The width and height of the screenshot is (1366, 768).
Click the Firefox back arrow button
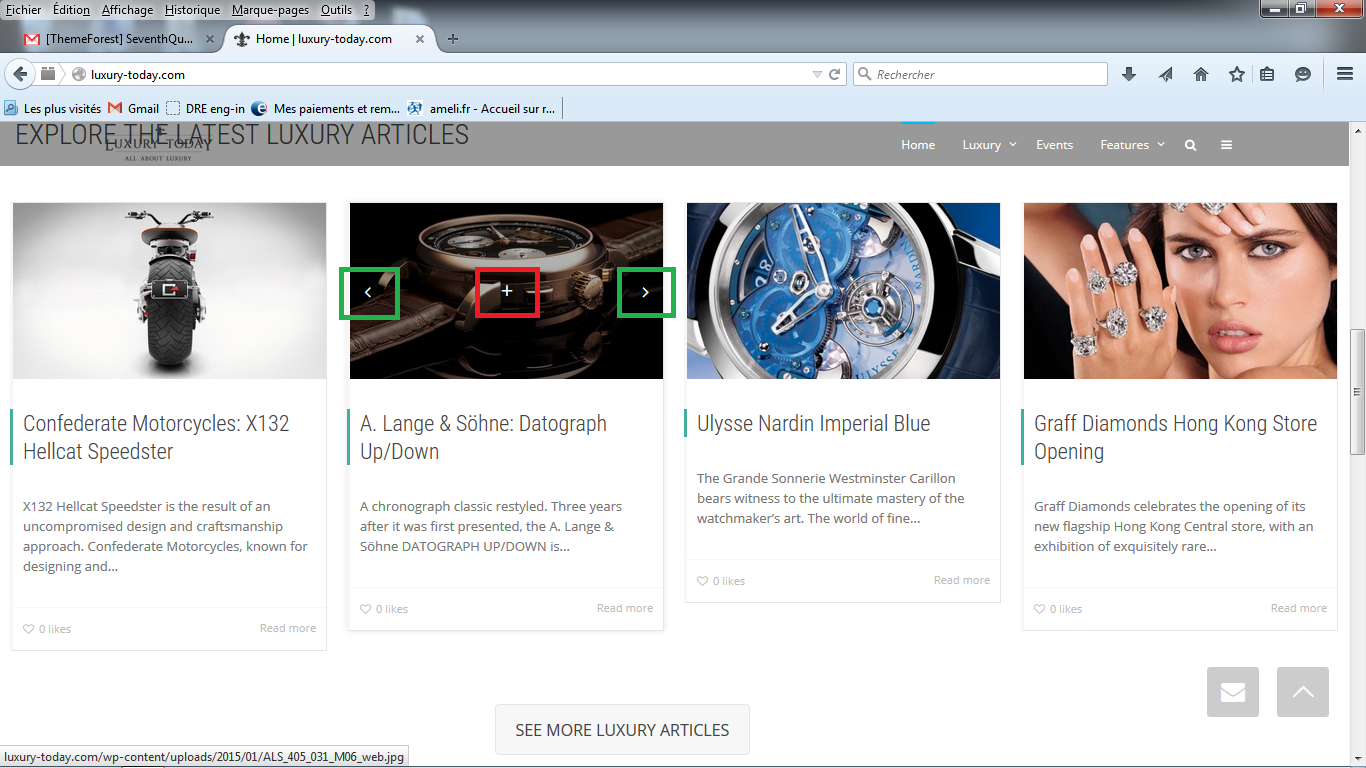click(20, 74)
